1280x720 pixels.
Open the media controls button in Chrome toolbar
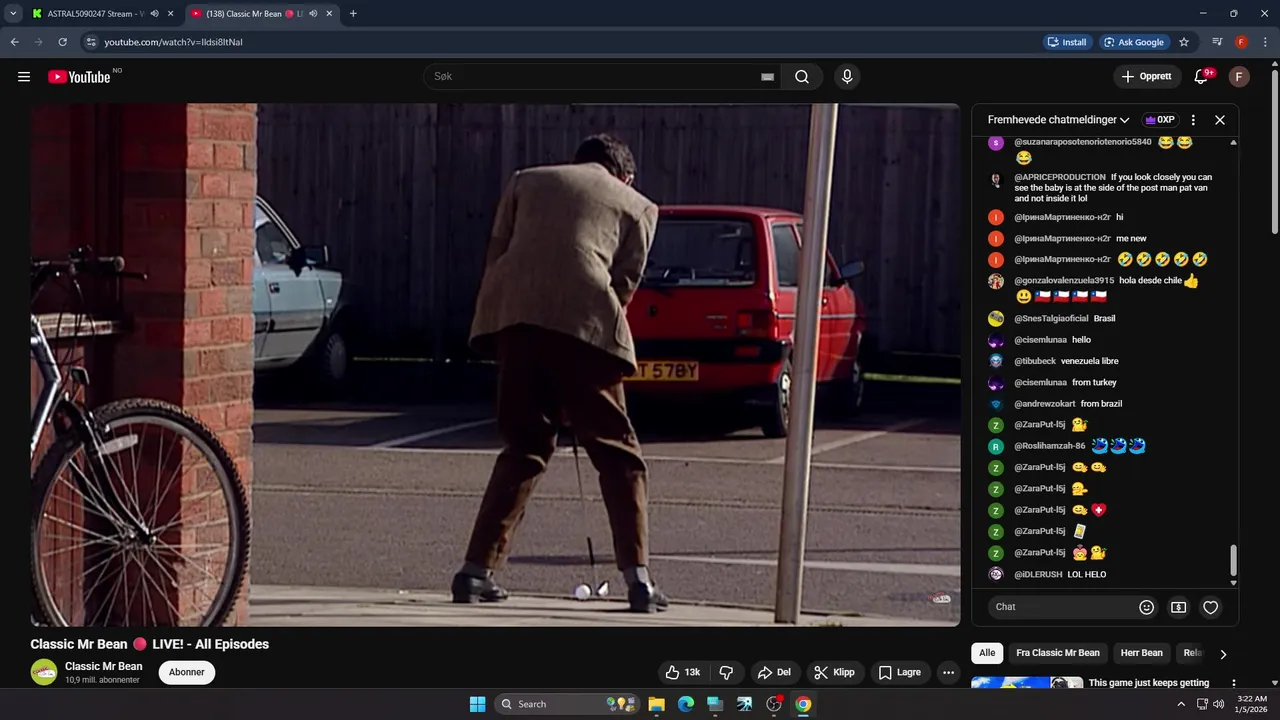pos(1217,42)
